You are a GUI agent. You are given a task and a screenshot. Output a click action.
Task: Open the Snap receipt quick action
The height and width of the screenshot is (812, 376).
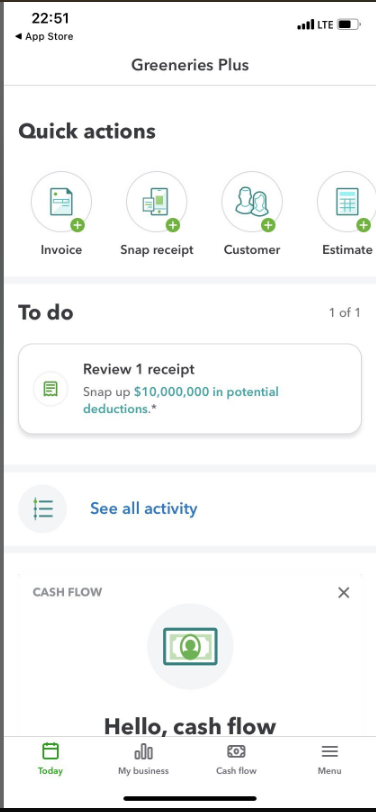pos(156,201)
